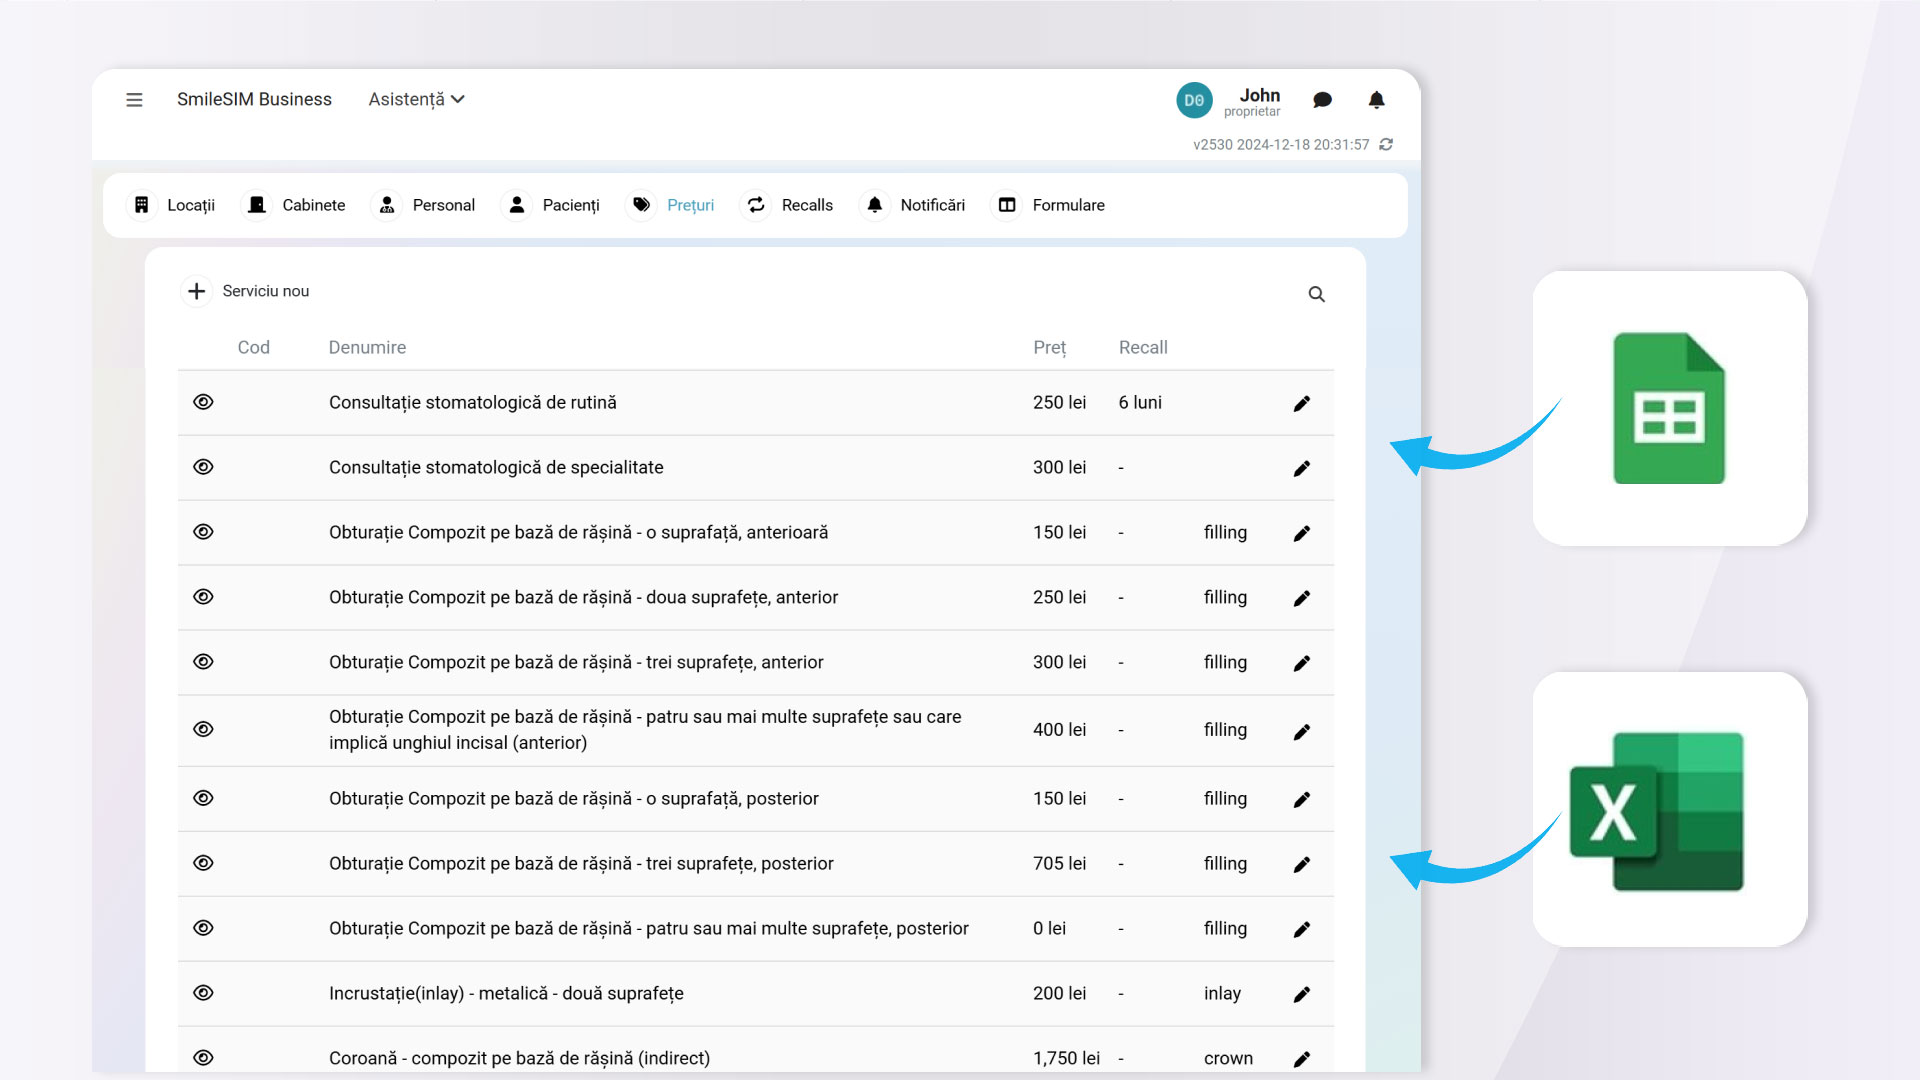Open the notifications bell in header

(x=1376, y=100)
